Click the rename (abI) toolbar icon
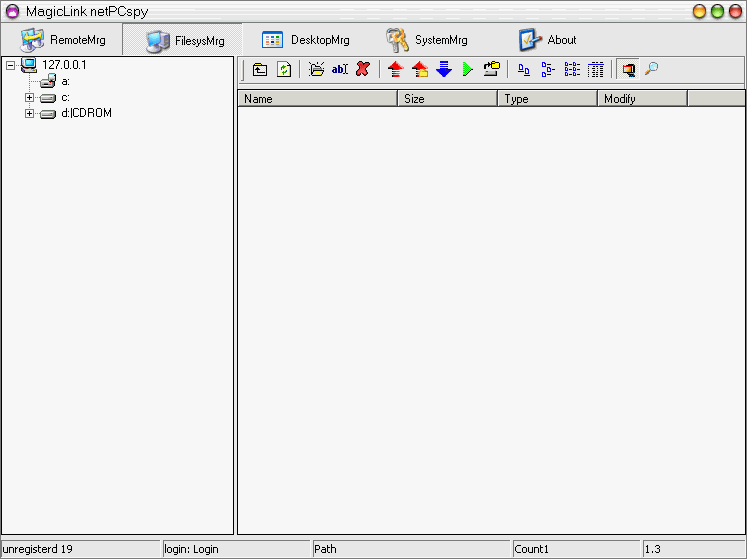The width and height of the screenshot is (747, 559). click(340, 70)
